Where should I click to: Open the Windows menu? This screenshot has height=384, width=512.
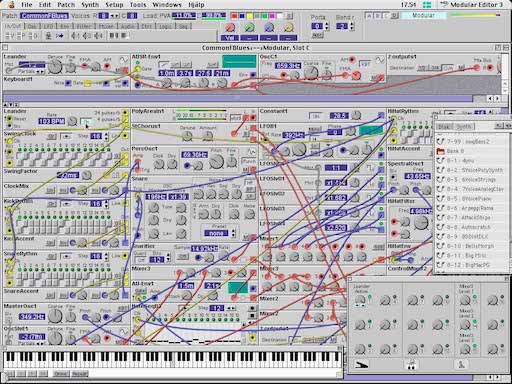point(167,5)
